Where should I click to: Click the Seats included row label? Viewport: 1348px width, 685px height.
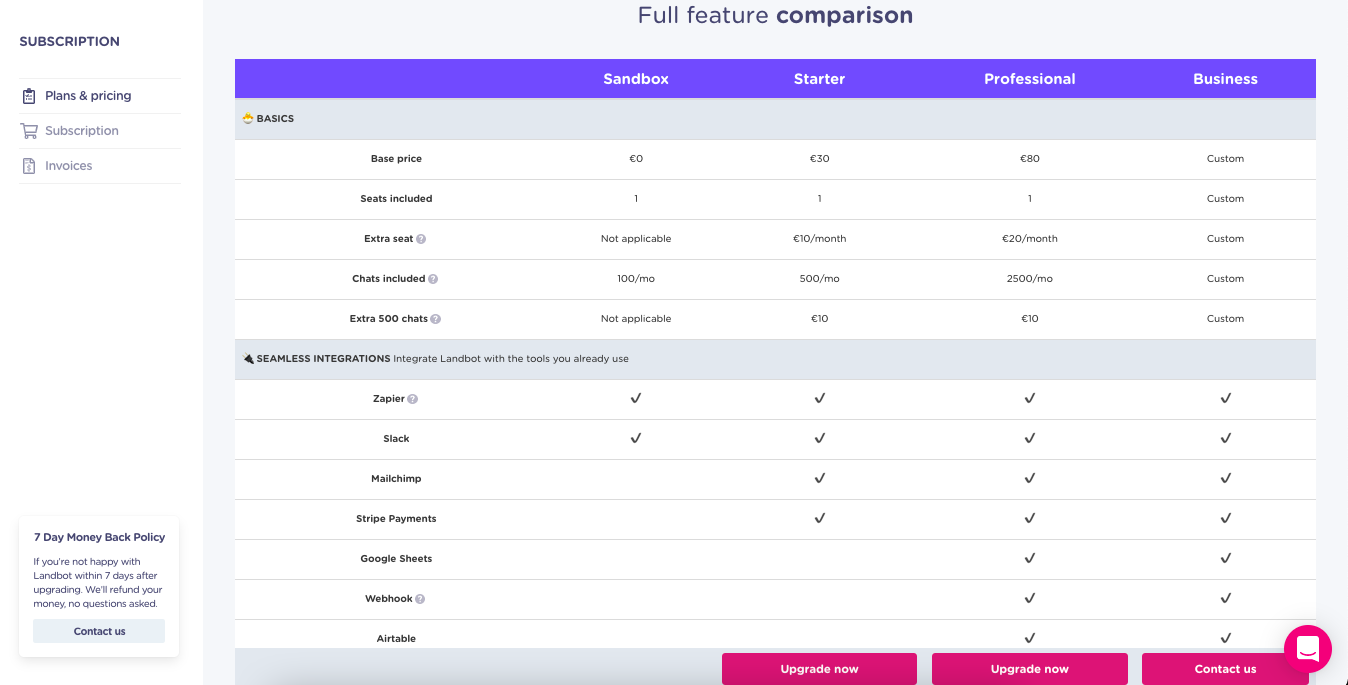click(396, 199)
